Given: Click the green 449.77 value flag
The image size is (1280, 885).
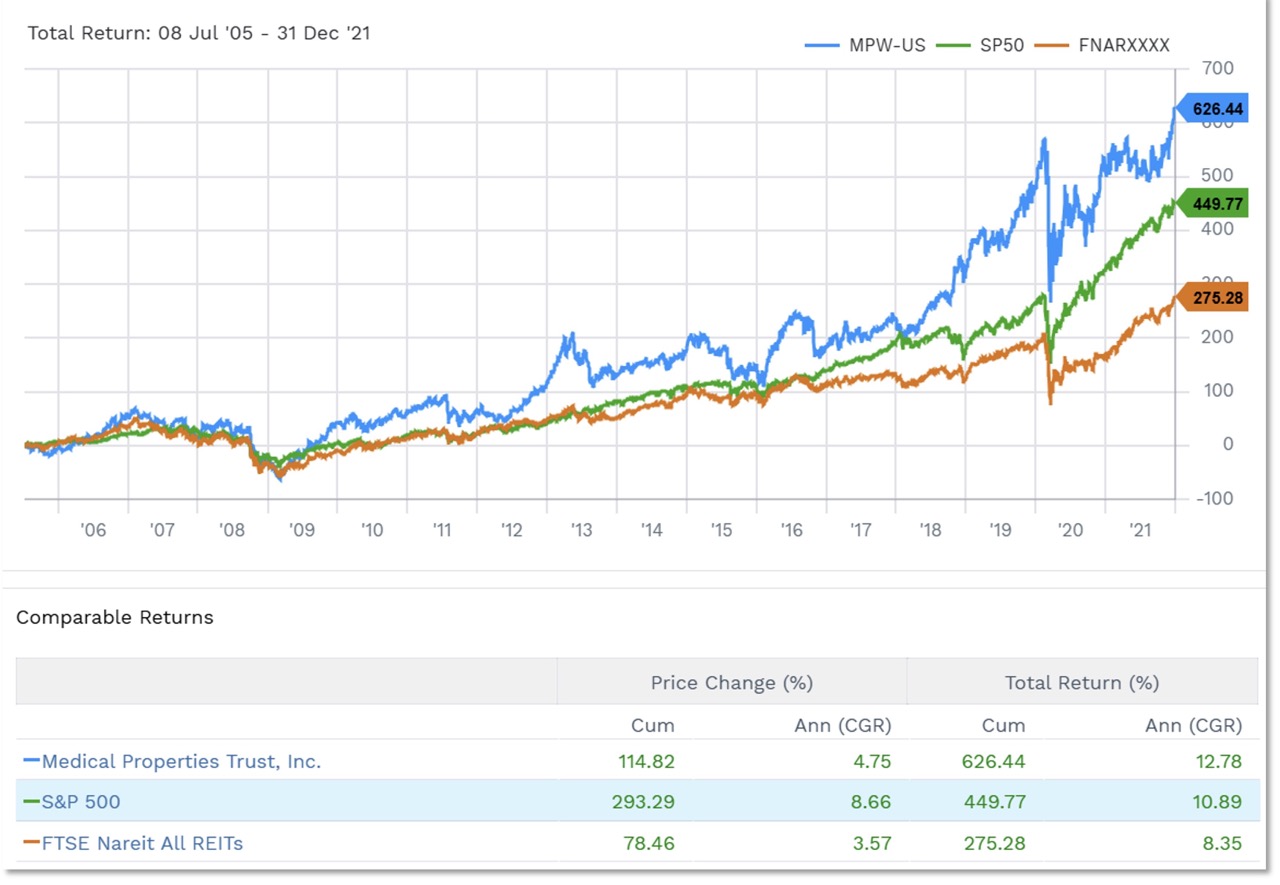Looking at the screenshot, I should click(1212, 204).
